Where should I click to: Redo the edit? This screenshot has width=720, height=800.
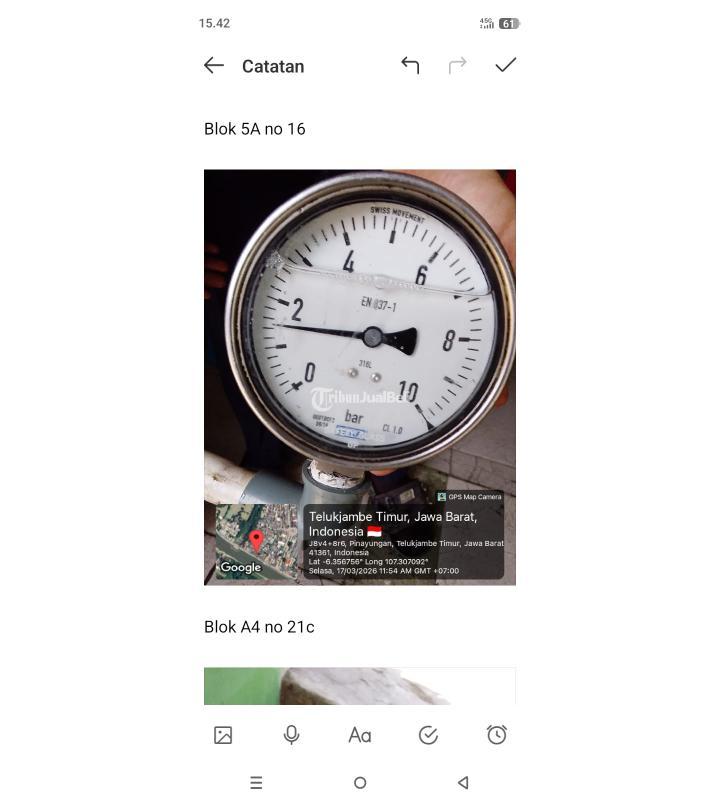(457, 65)
